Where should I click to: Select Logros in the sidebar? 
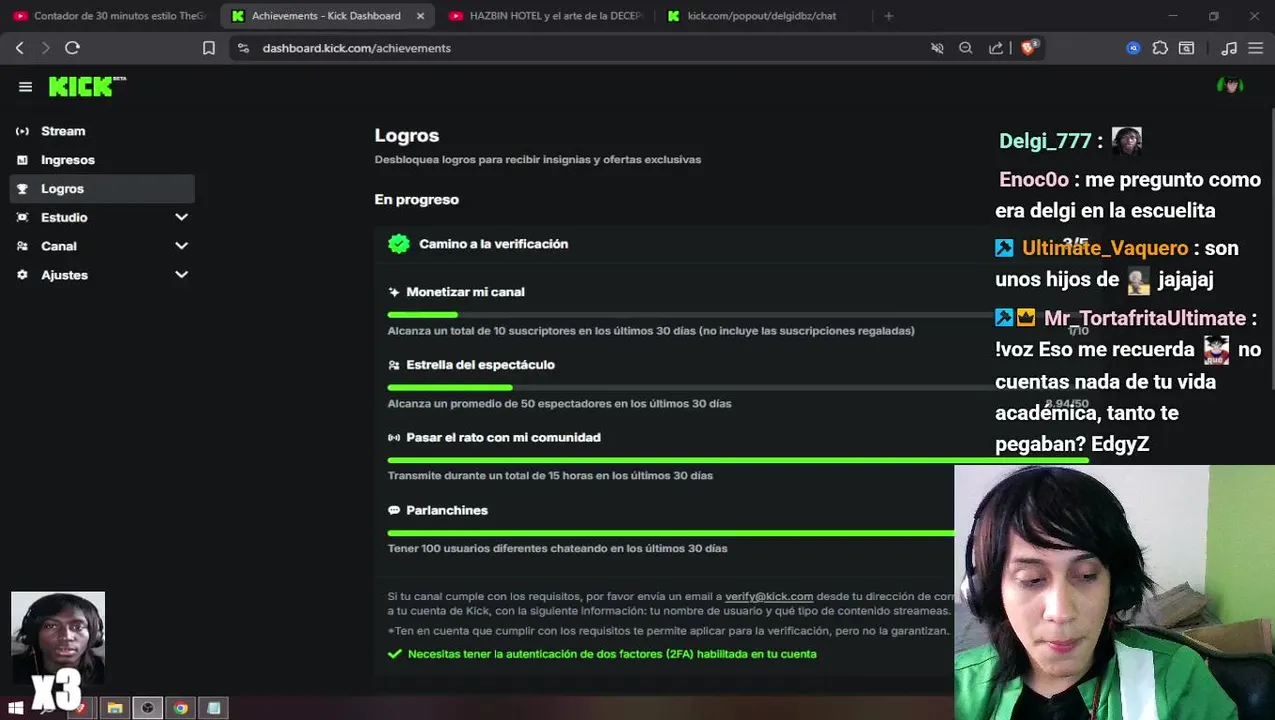pos(101,188)
